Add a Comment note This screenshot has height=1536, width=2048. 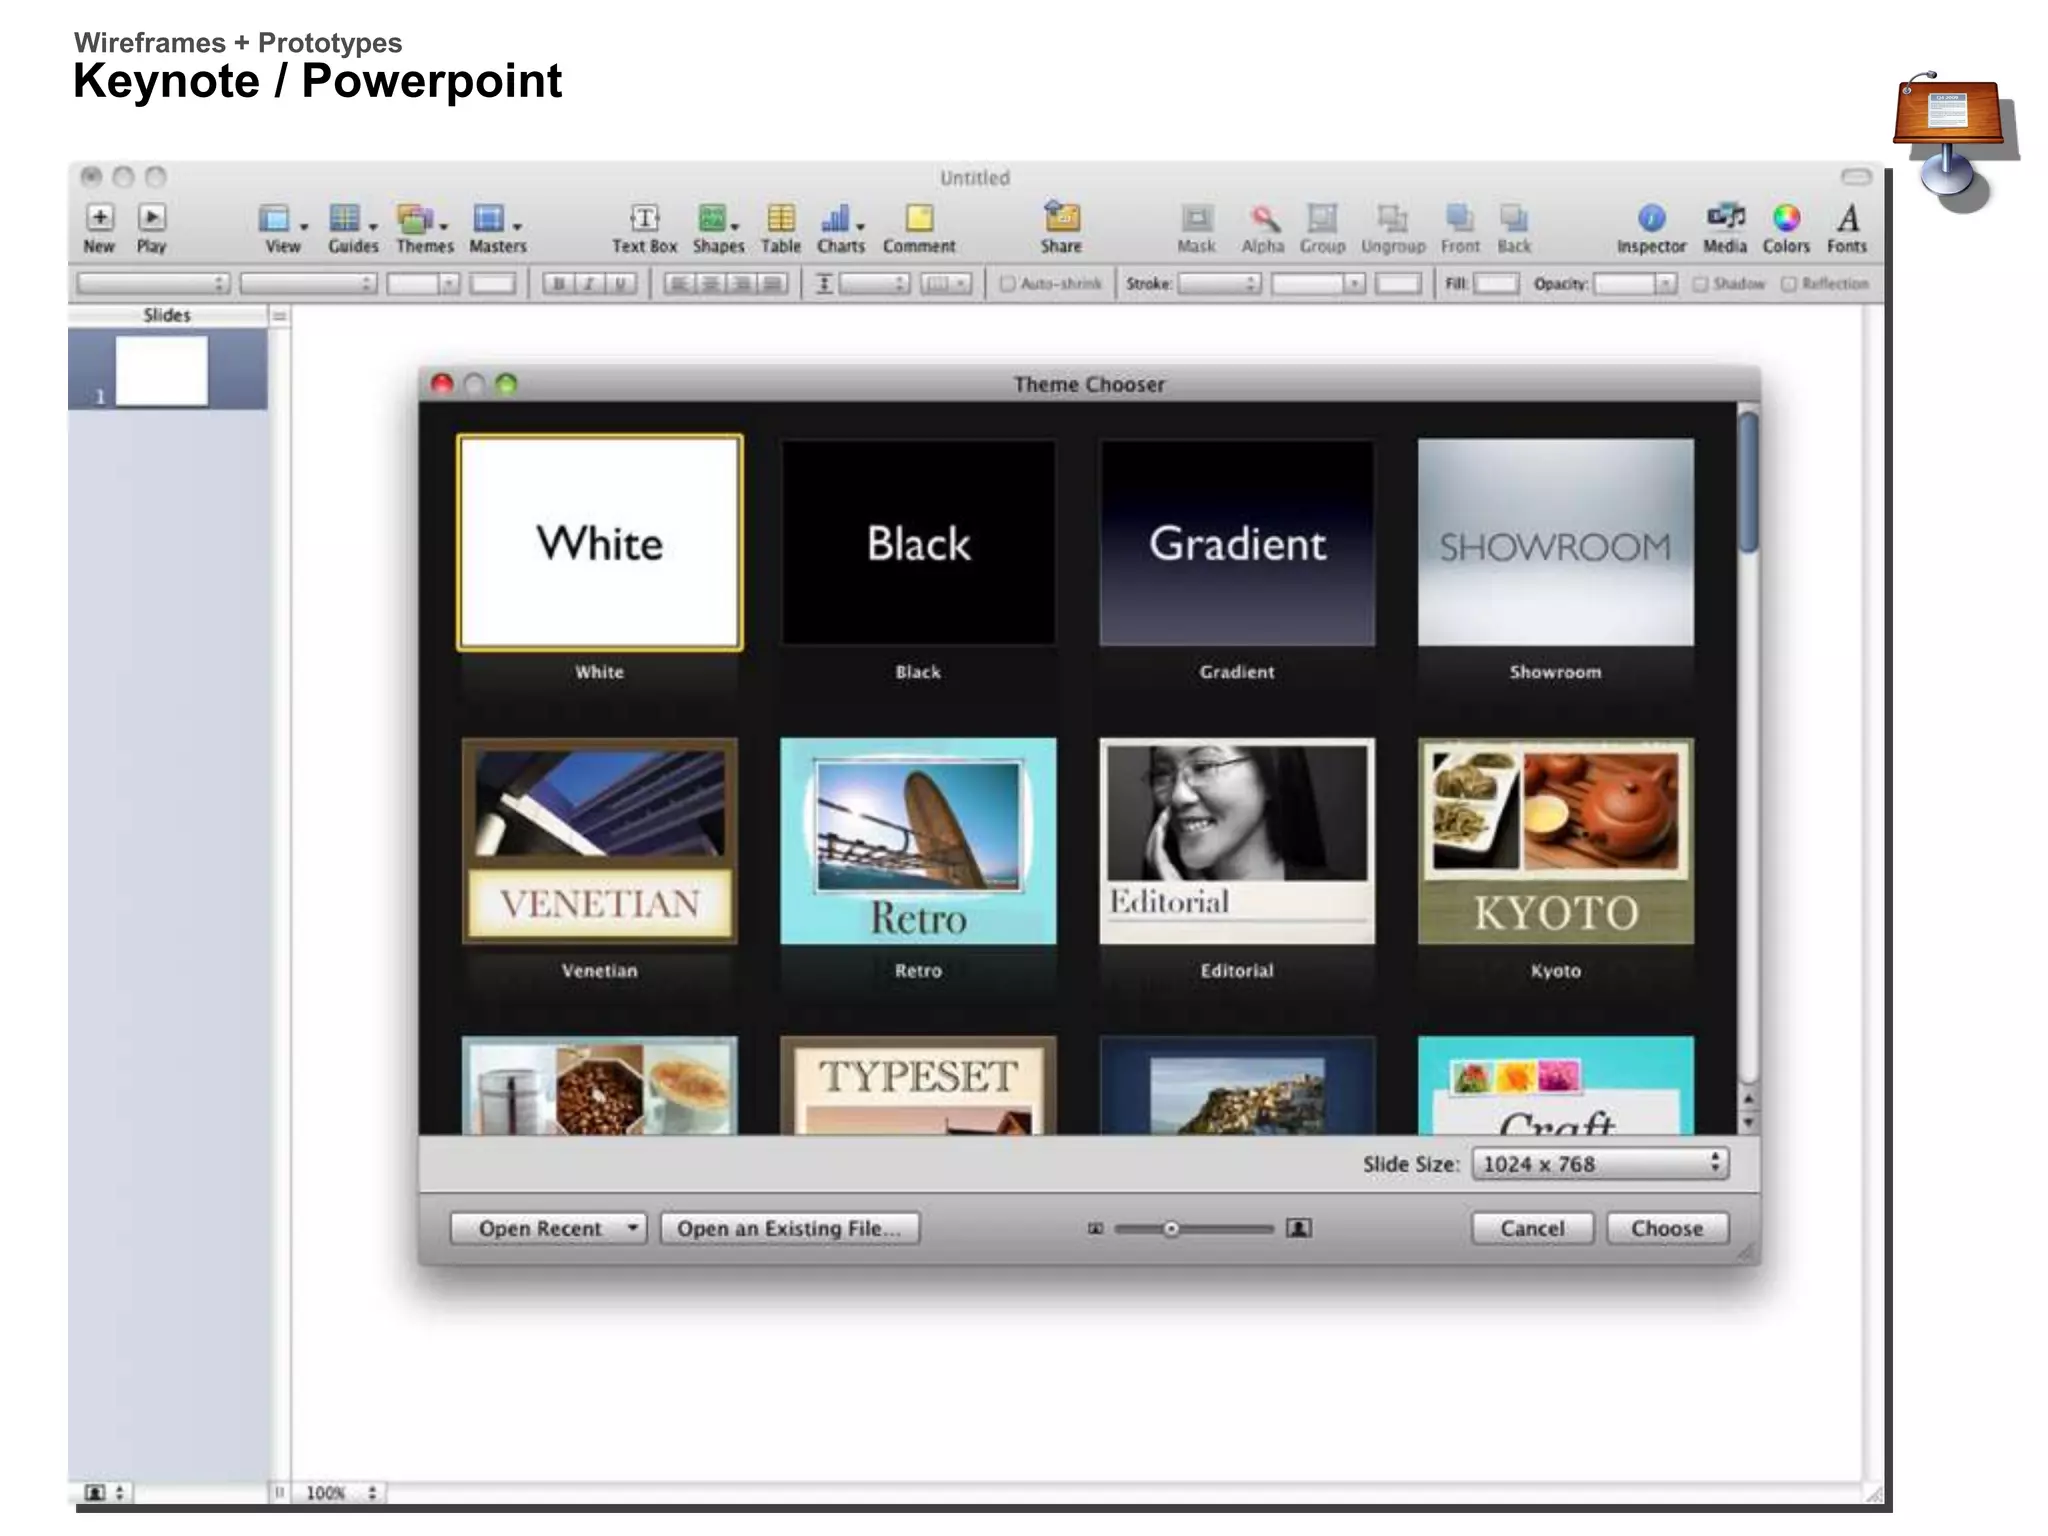(919, 218)
